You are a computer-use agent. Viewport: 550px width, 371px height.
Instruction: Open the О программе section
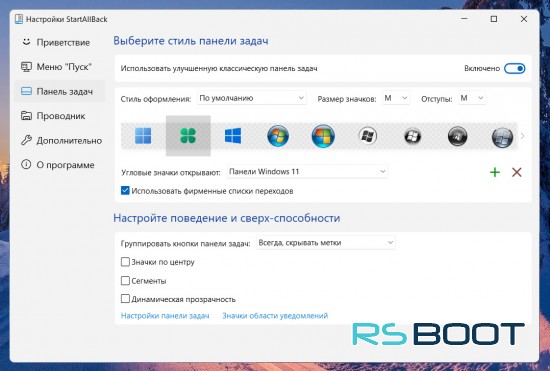pyautogui.click(x=60, y=165)
